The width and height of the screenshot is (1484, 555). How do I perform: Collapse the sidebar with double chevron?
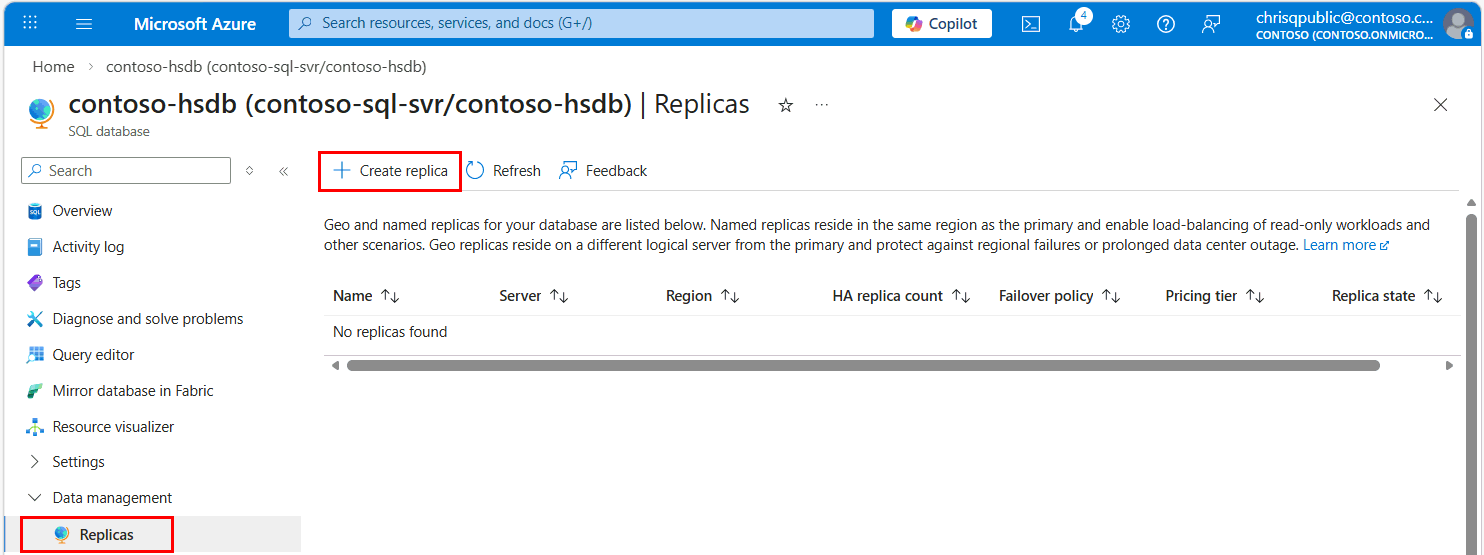pos(283,171)
